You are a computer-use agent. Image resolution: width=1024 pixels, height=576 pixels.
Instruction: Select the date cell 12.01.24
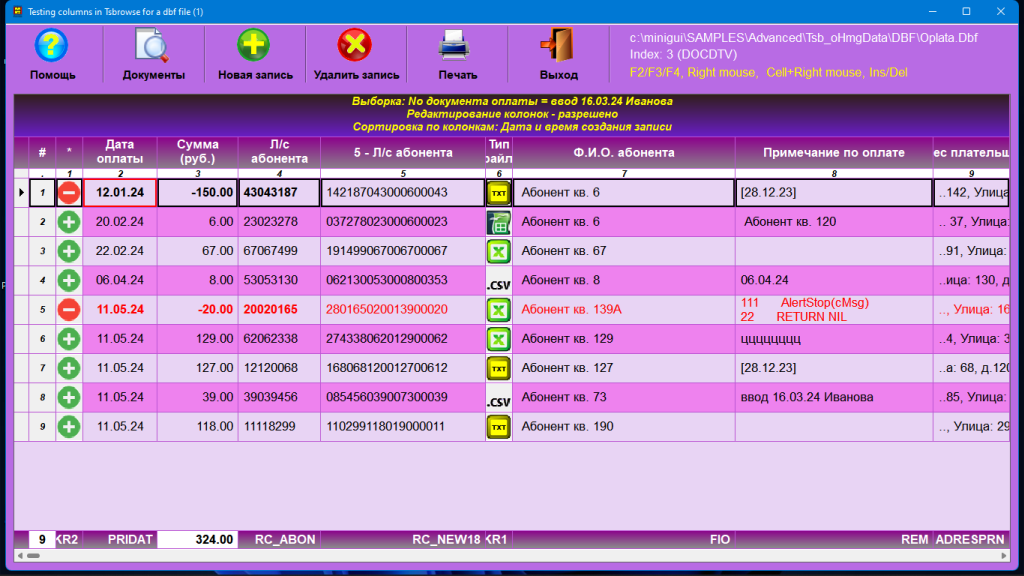click(x=120, y=193)
